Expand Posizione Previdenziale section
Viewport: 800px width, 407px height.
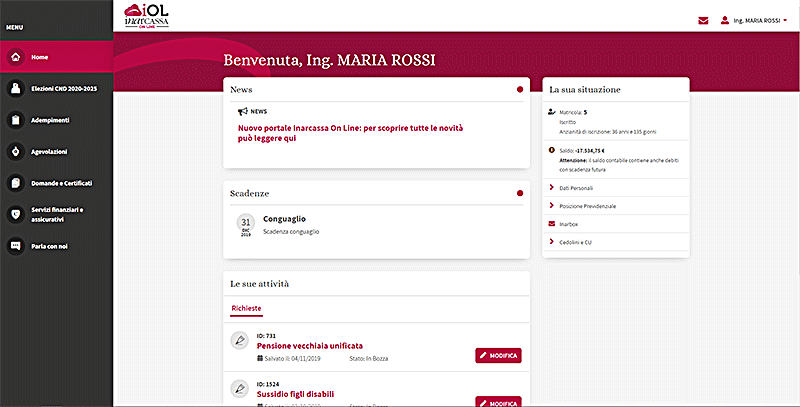point(587,206)
